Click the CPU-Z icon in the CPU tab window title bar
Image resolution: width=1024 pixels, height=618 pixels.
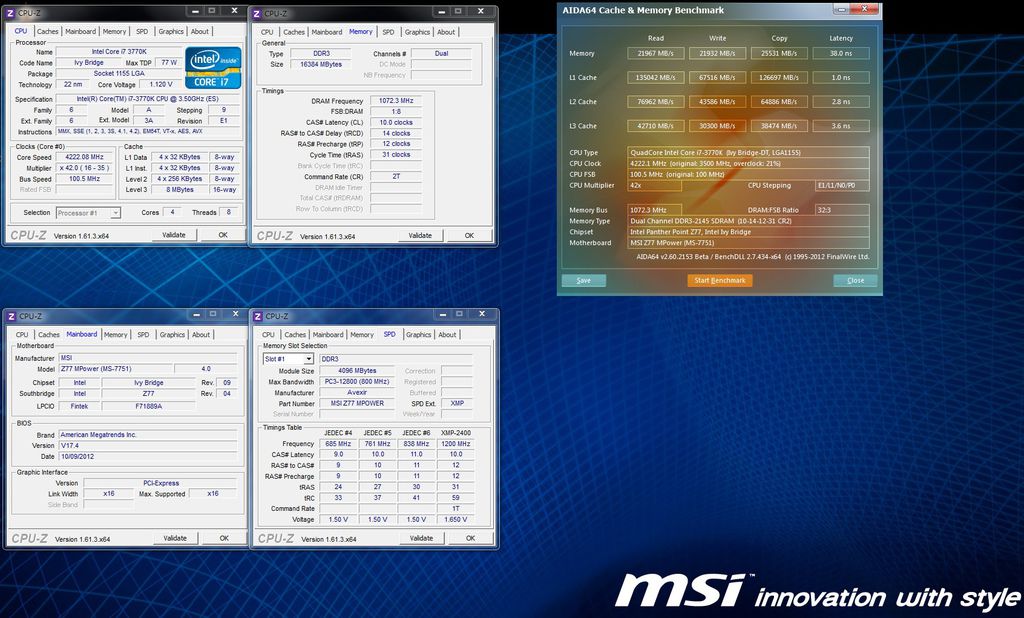[11, 13]
